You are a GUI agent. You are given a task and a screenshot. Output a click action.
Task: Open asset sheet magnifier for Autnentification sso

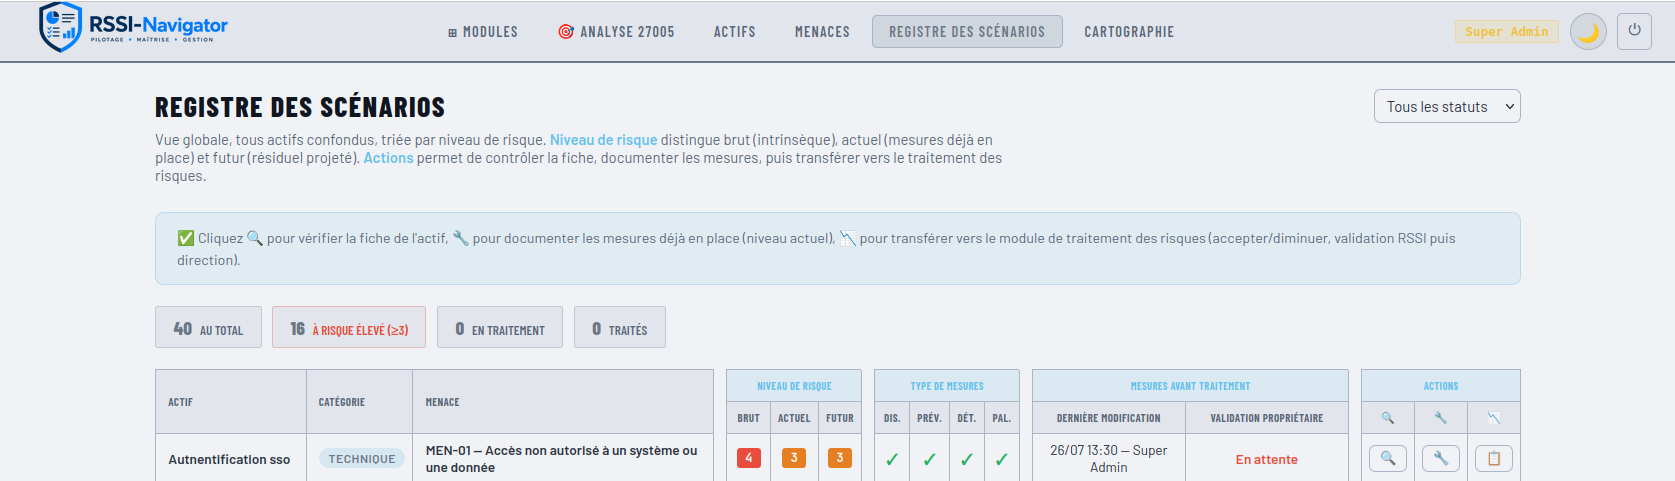(1388, 458)
